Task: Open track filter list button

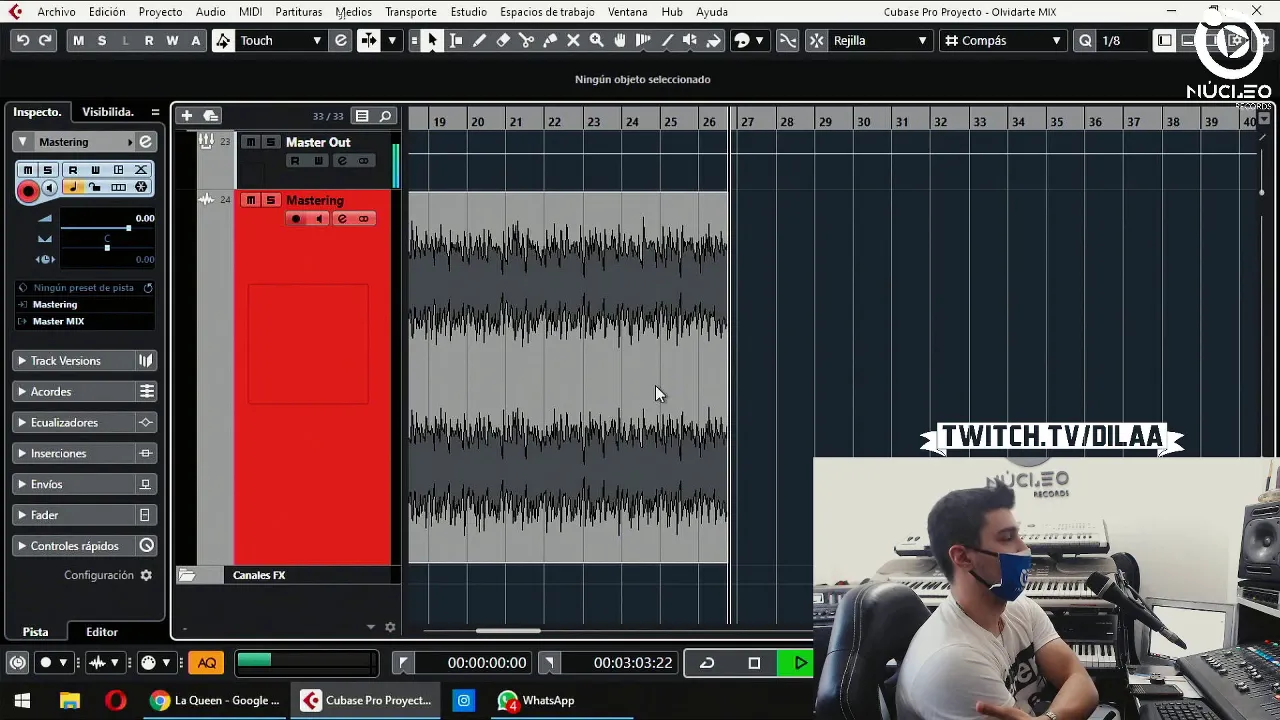Action: (x=362, y=116)
